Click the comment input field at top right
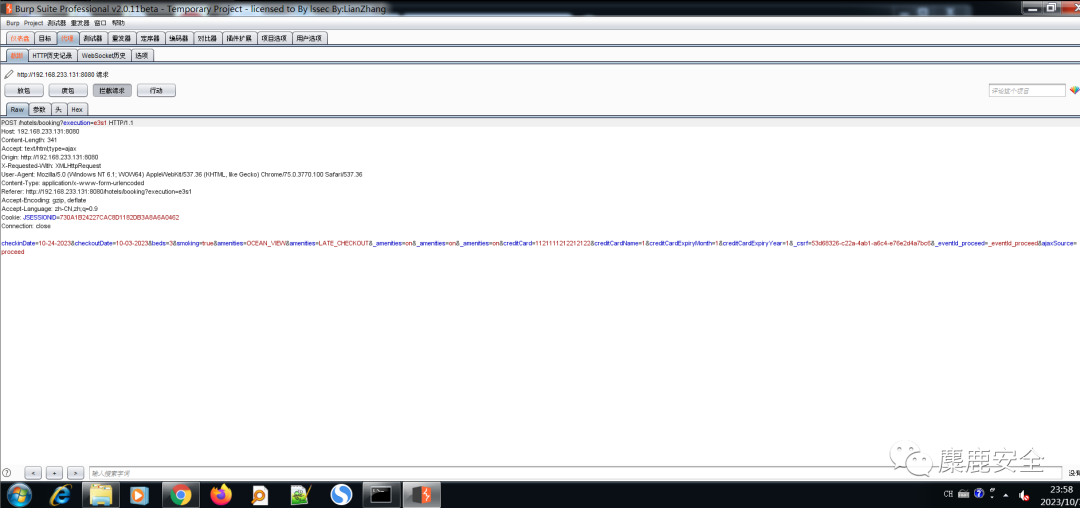The image size is (1080, 508). pyautogui.click(x=1027, y=90)
